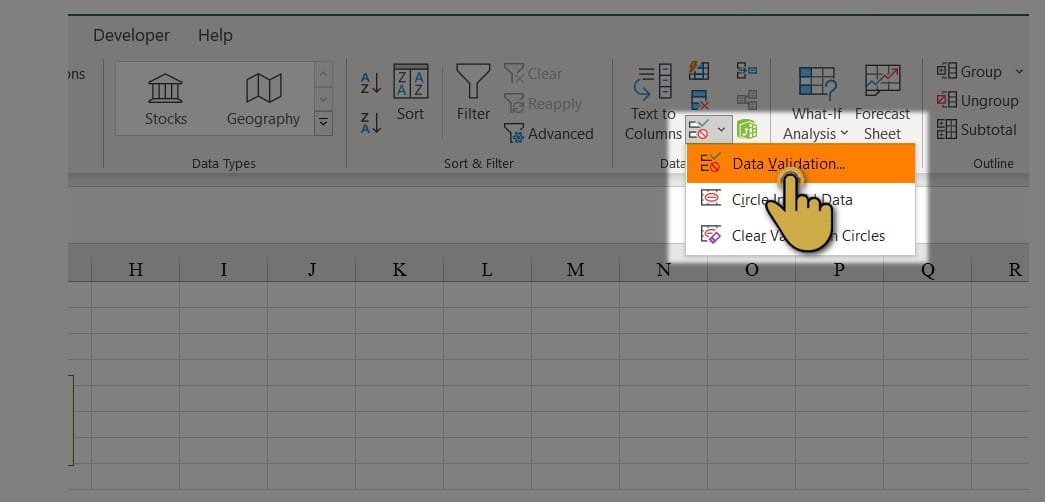
Task: Click the Flash Fill icon
Action: click(x=699, y=71)
